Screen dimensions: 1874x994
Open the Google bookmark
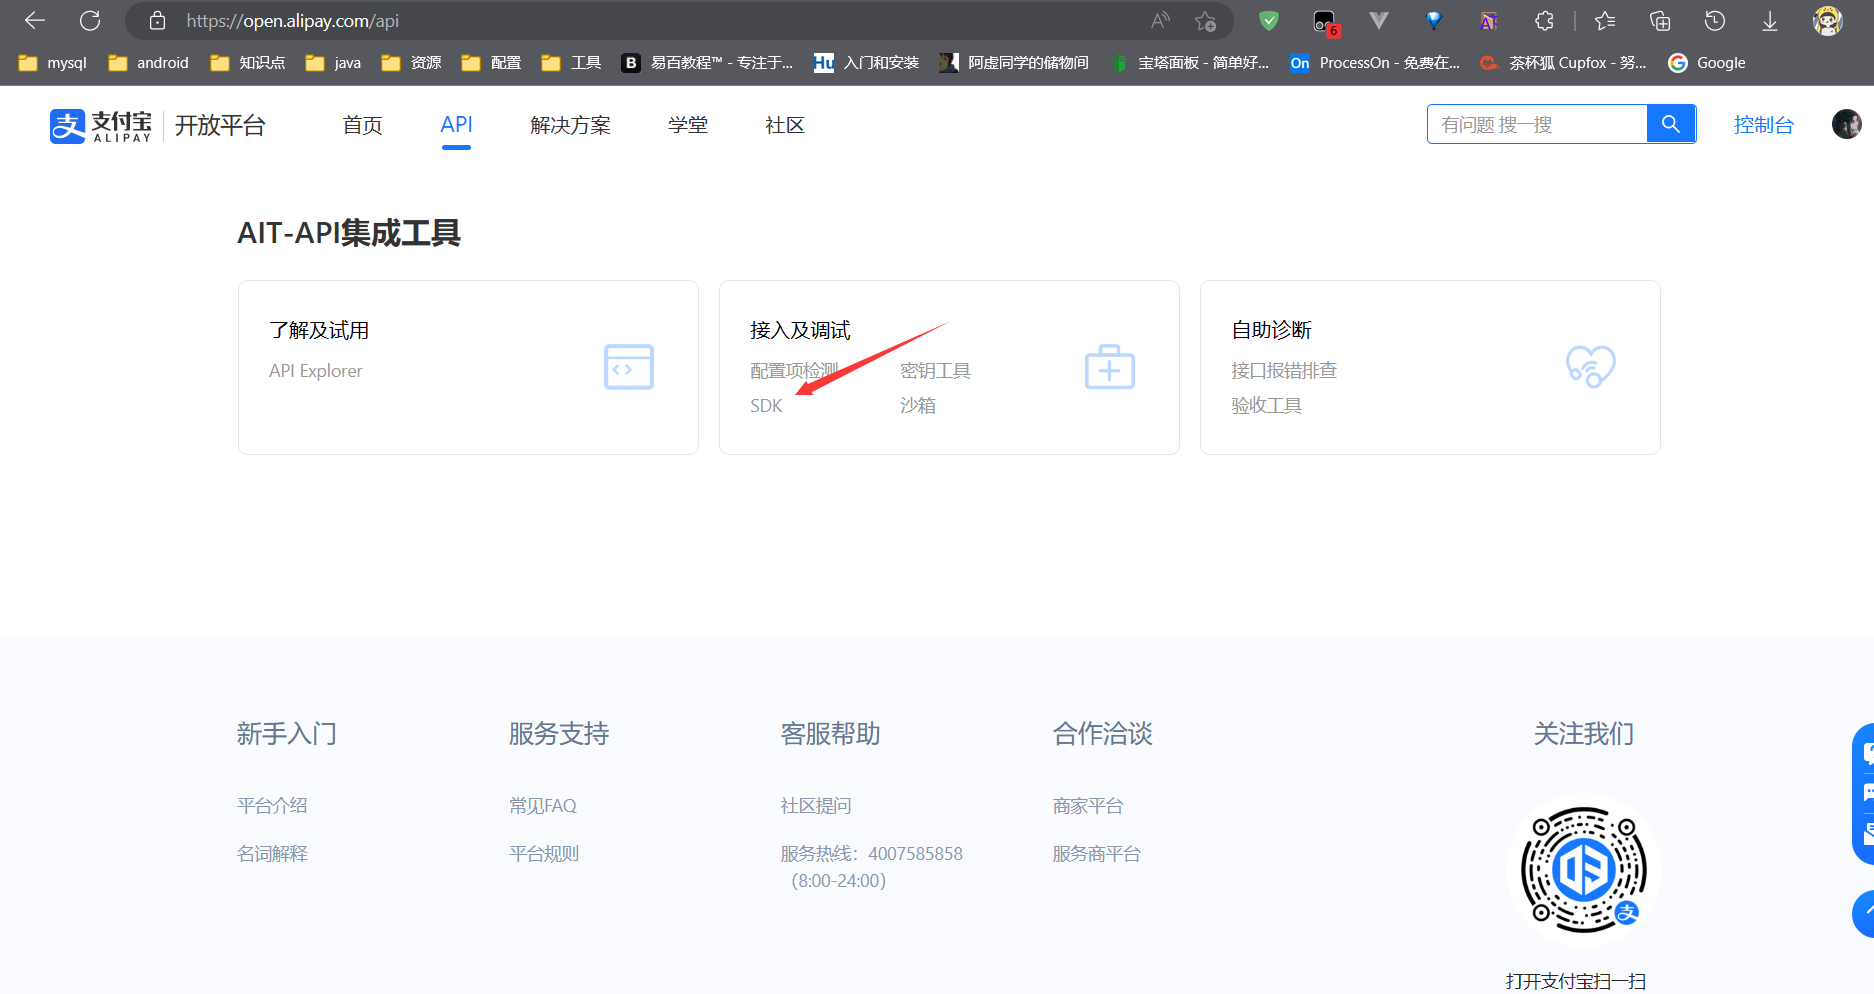[x=1707, y=63]
